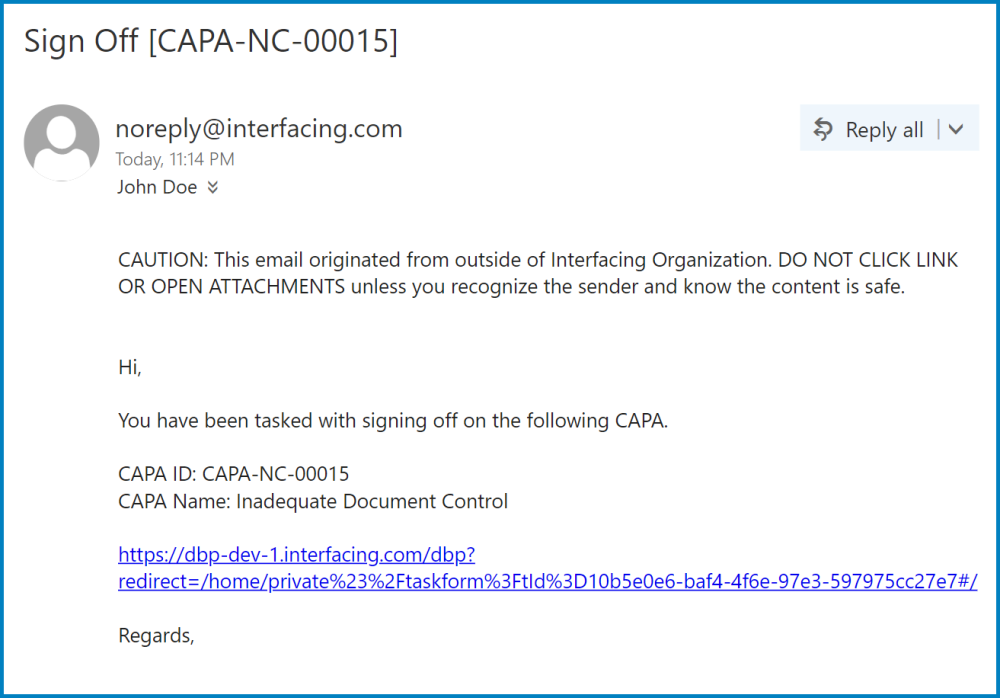The width and height of the screenshot is (1000, 698).
Task: Click the "You have been tasked" sentence
Action: [393, 420]
